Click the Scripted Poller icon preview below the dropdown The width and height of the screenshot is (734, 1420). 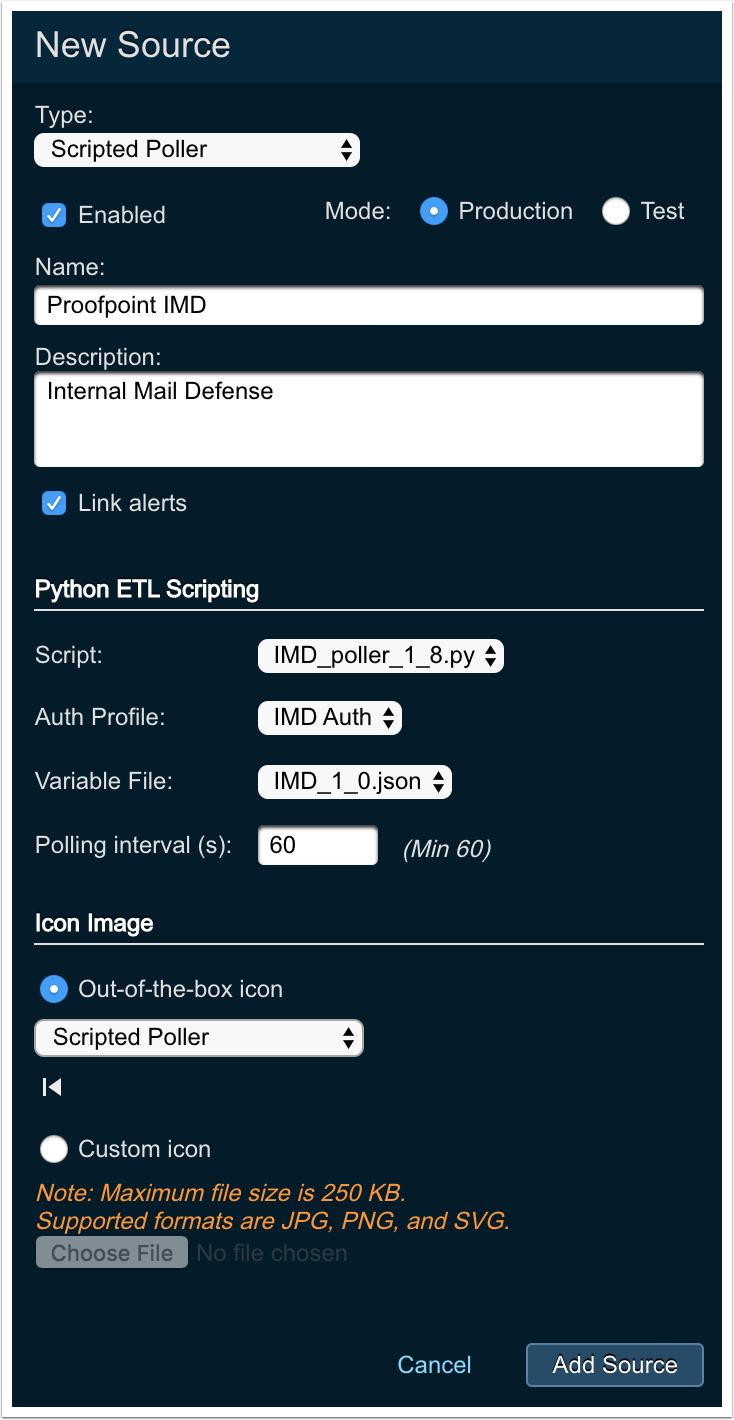(52, 1087)
